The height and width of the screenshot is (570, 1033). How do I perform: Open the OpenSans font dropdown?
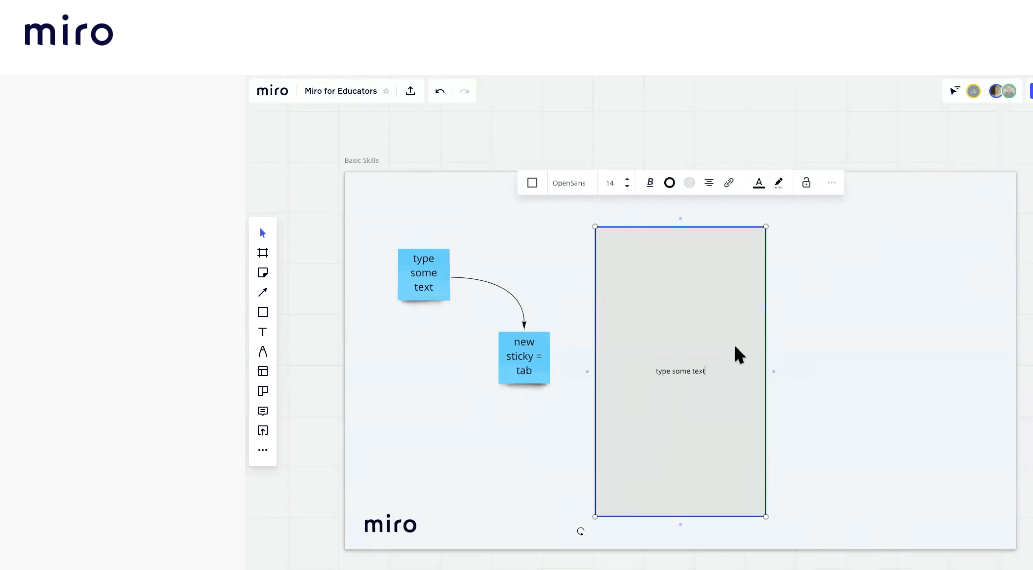(569, 183)
